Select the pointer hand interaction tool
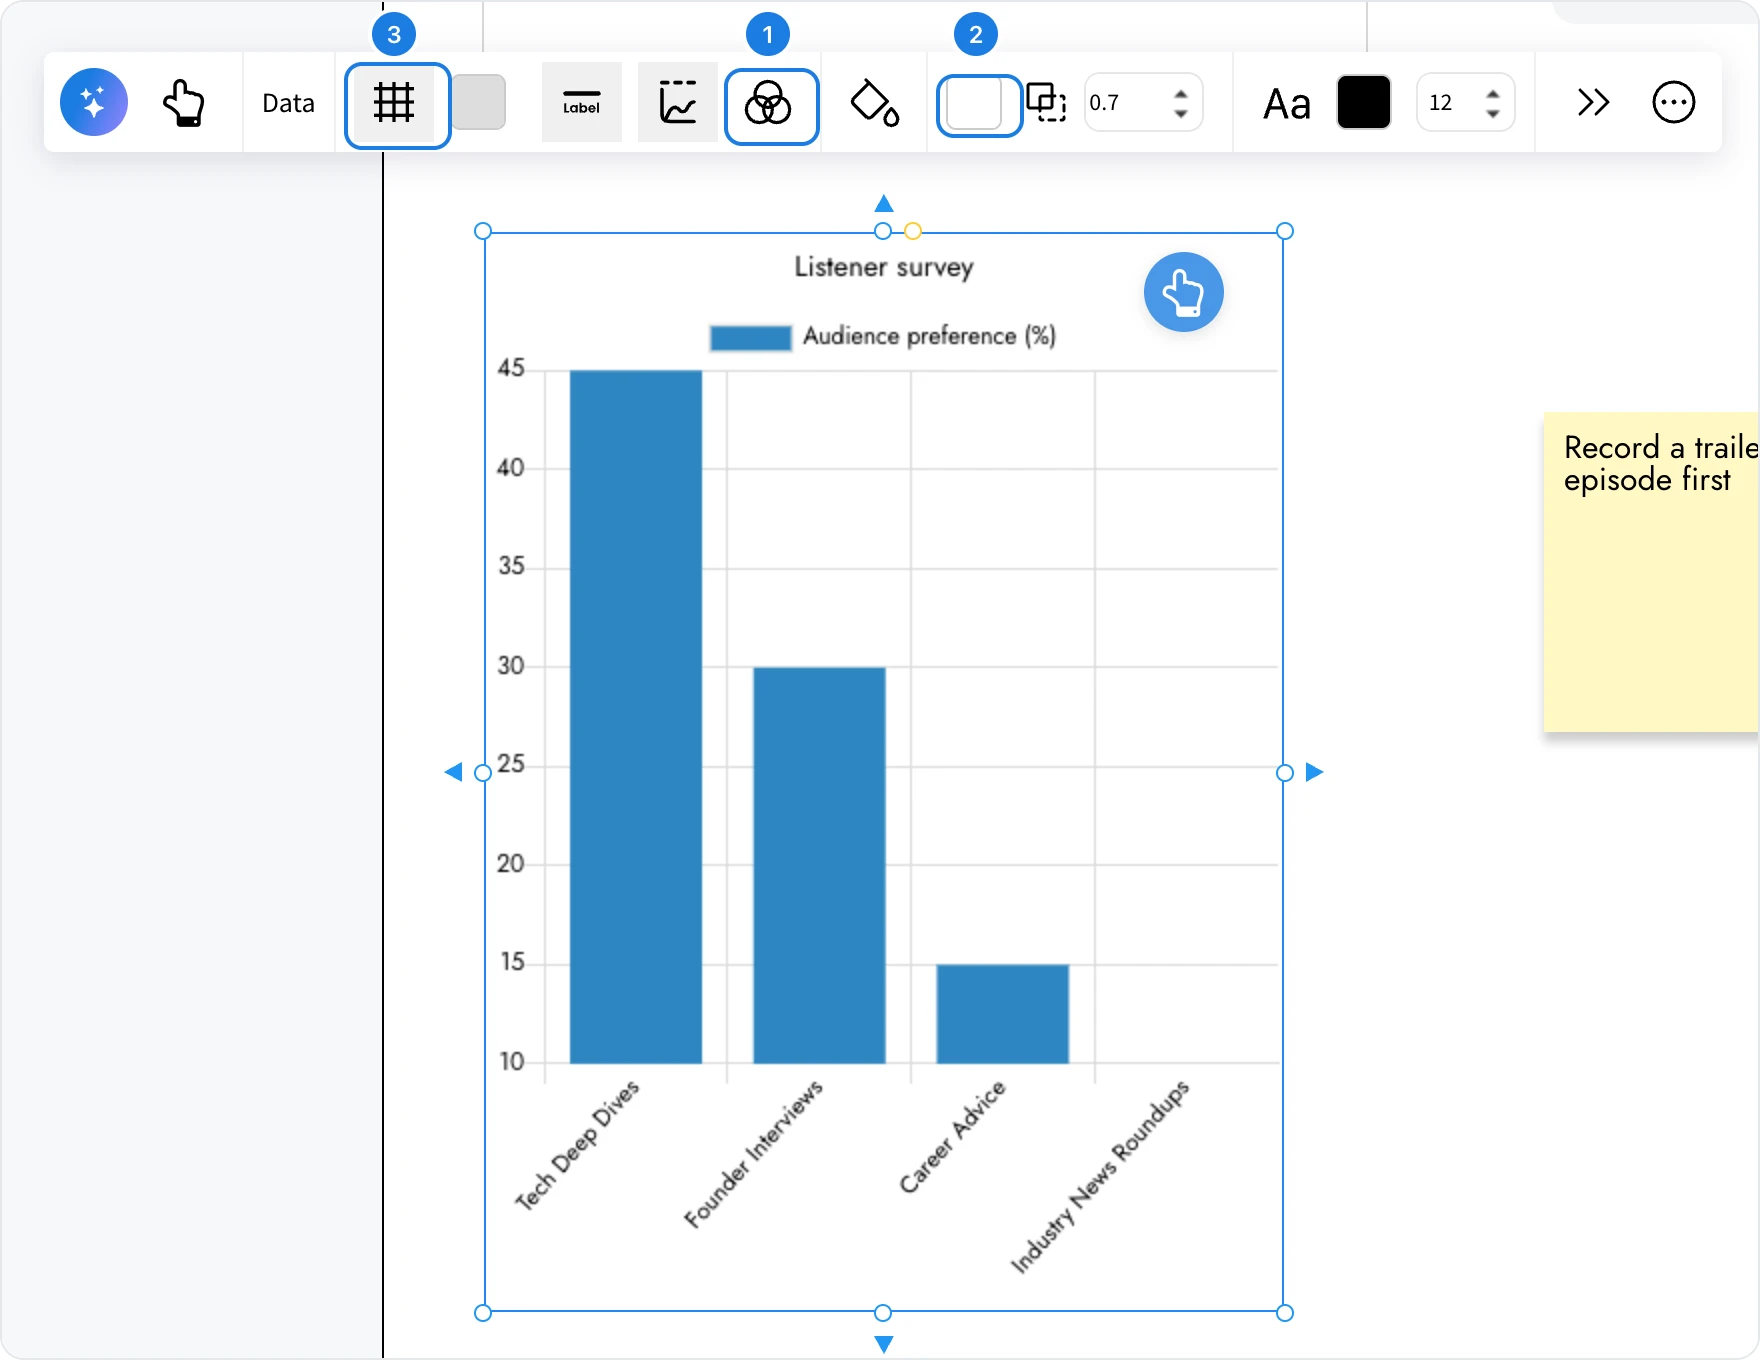 (x=184, y=102)
